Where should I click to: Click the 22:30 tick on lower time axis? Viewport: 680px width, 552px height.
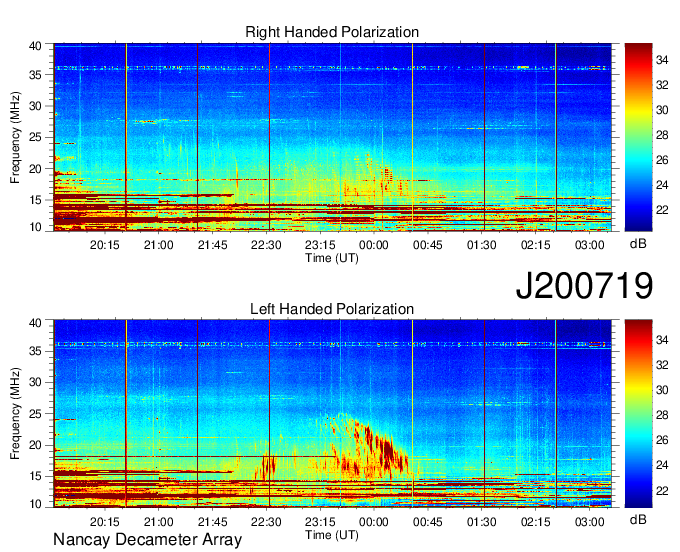pyautogui.click(x=266, y=522)
